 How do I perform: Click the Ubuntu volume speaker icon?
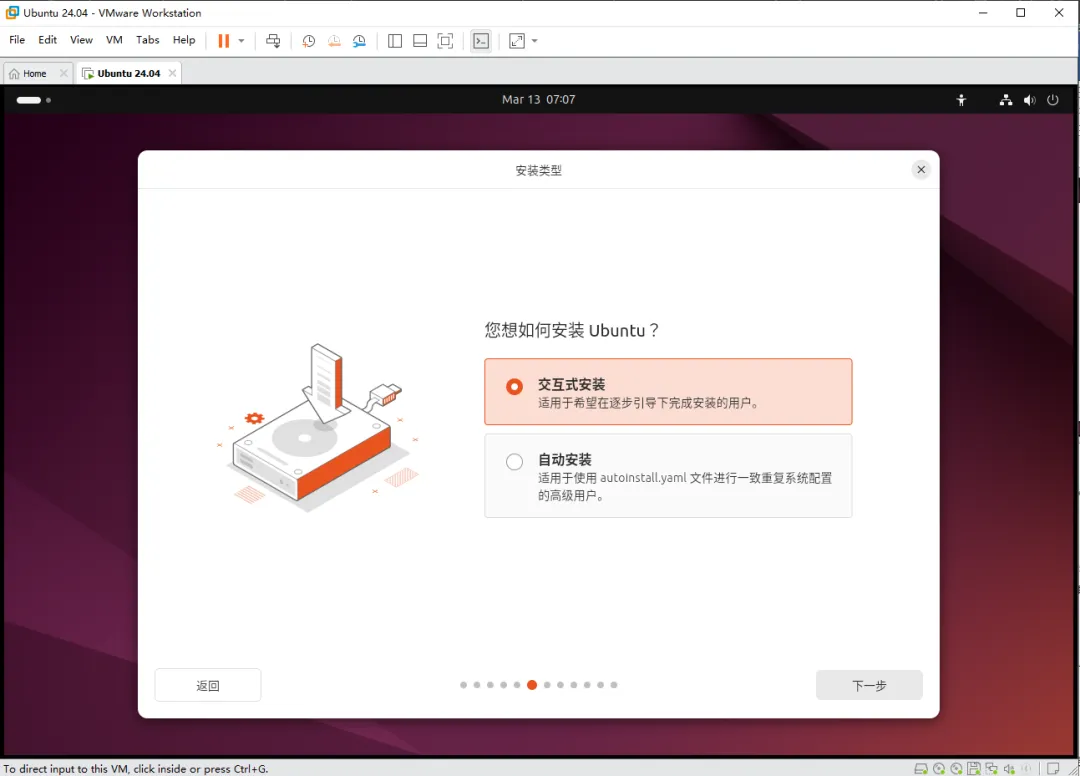pyautogui.click(x=1029, y=100)
